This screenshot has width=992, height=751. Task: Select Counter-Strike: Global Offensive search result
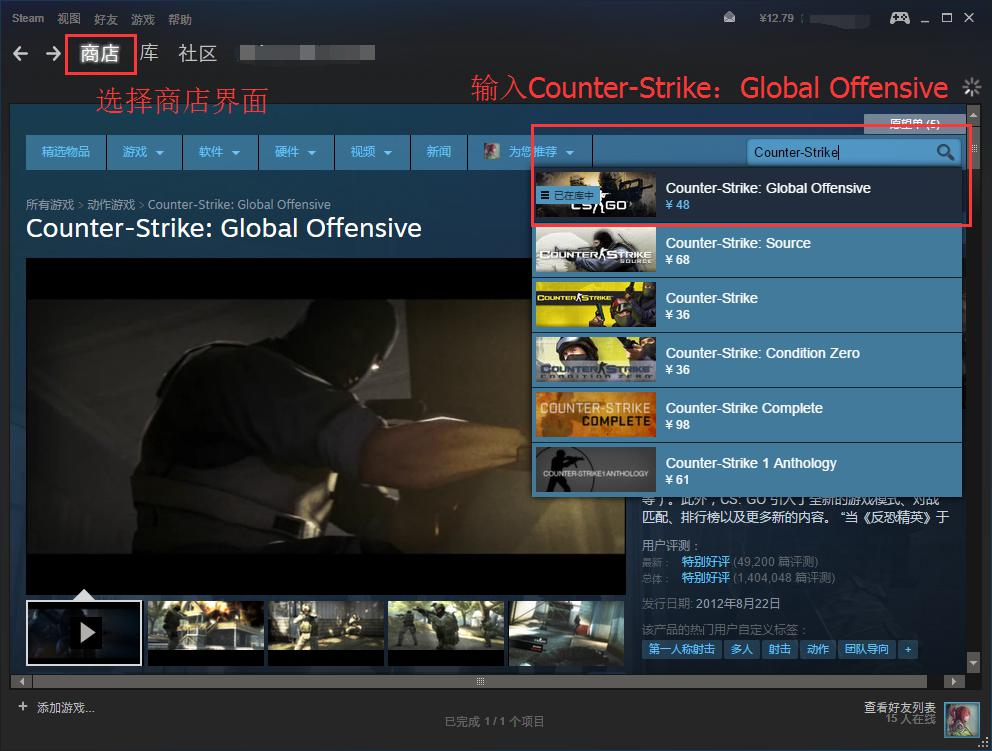(x=748, y=196)
